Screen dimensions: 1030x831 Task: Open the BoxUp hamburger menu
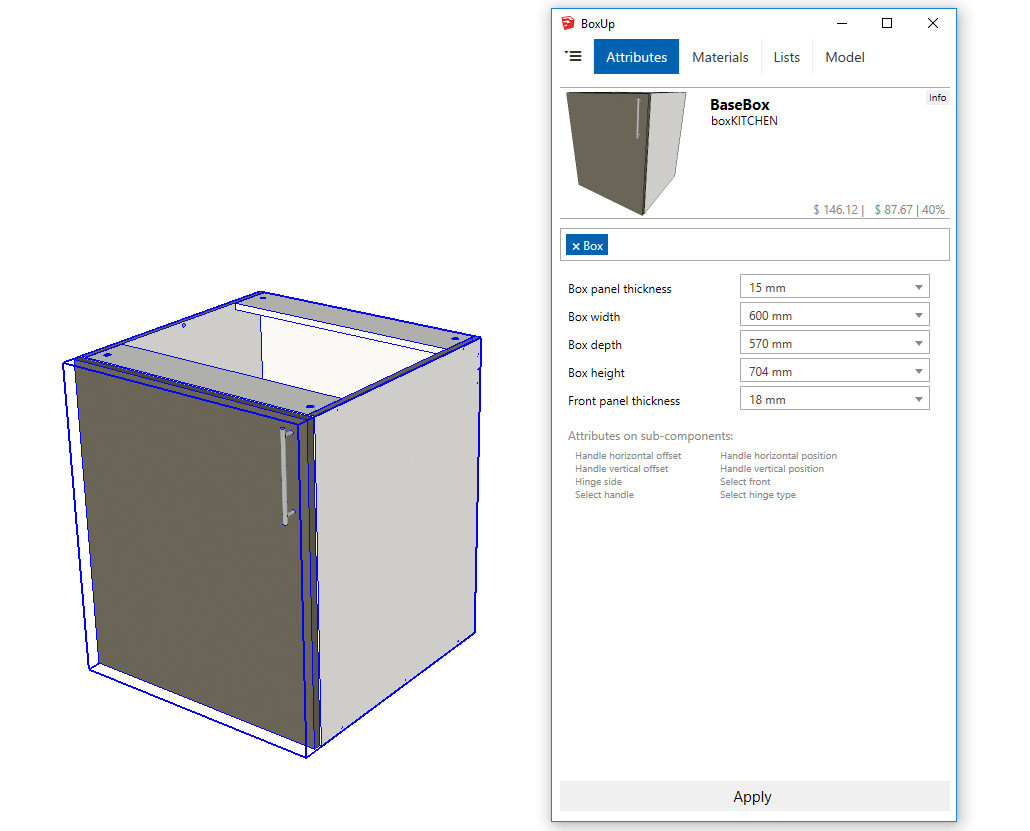(573, 57)
